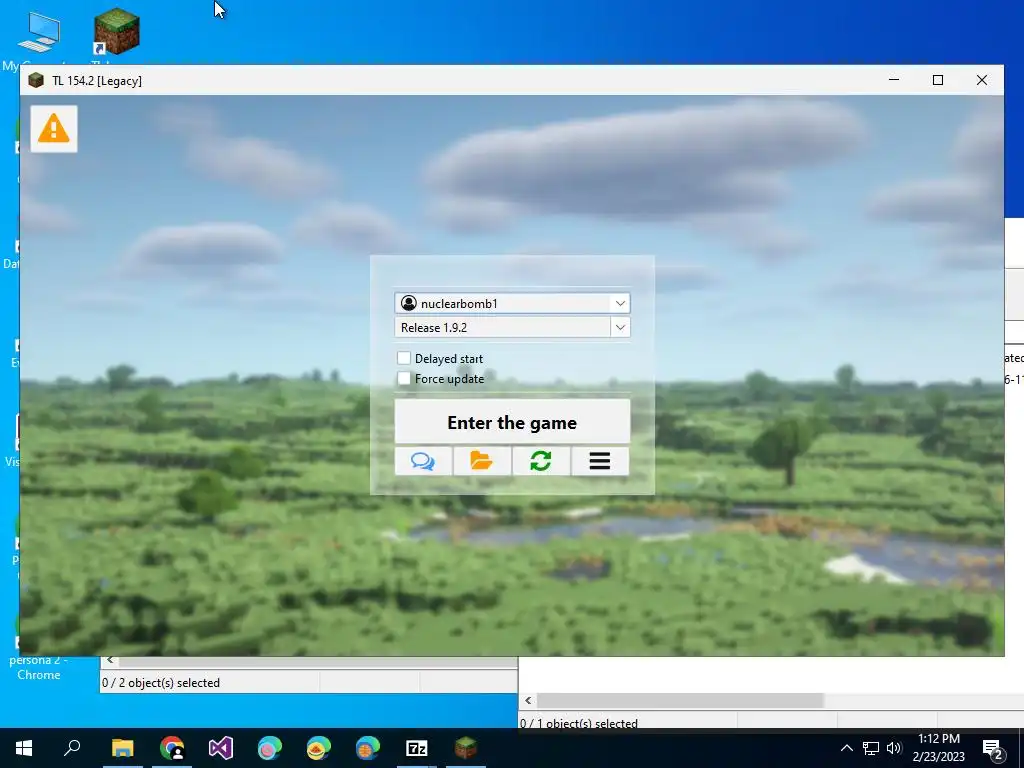Launch Chrome from the taskbar
The height and width of the screenshot is (768, 1024).
pos(172,748)
